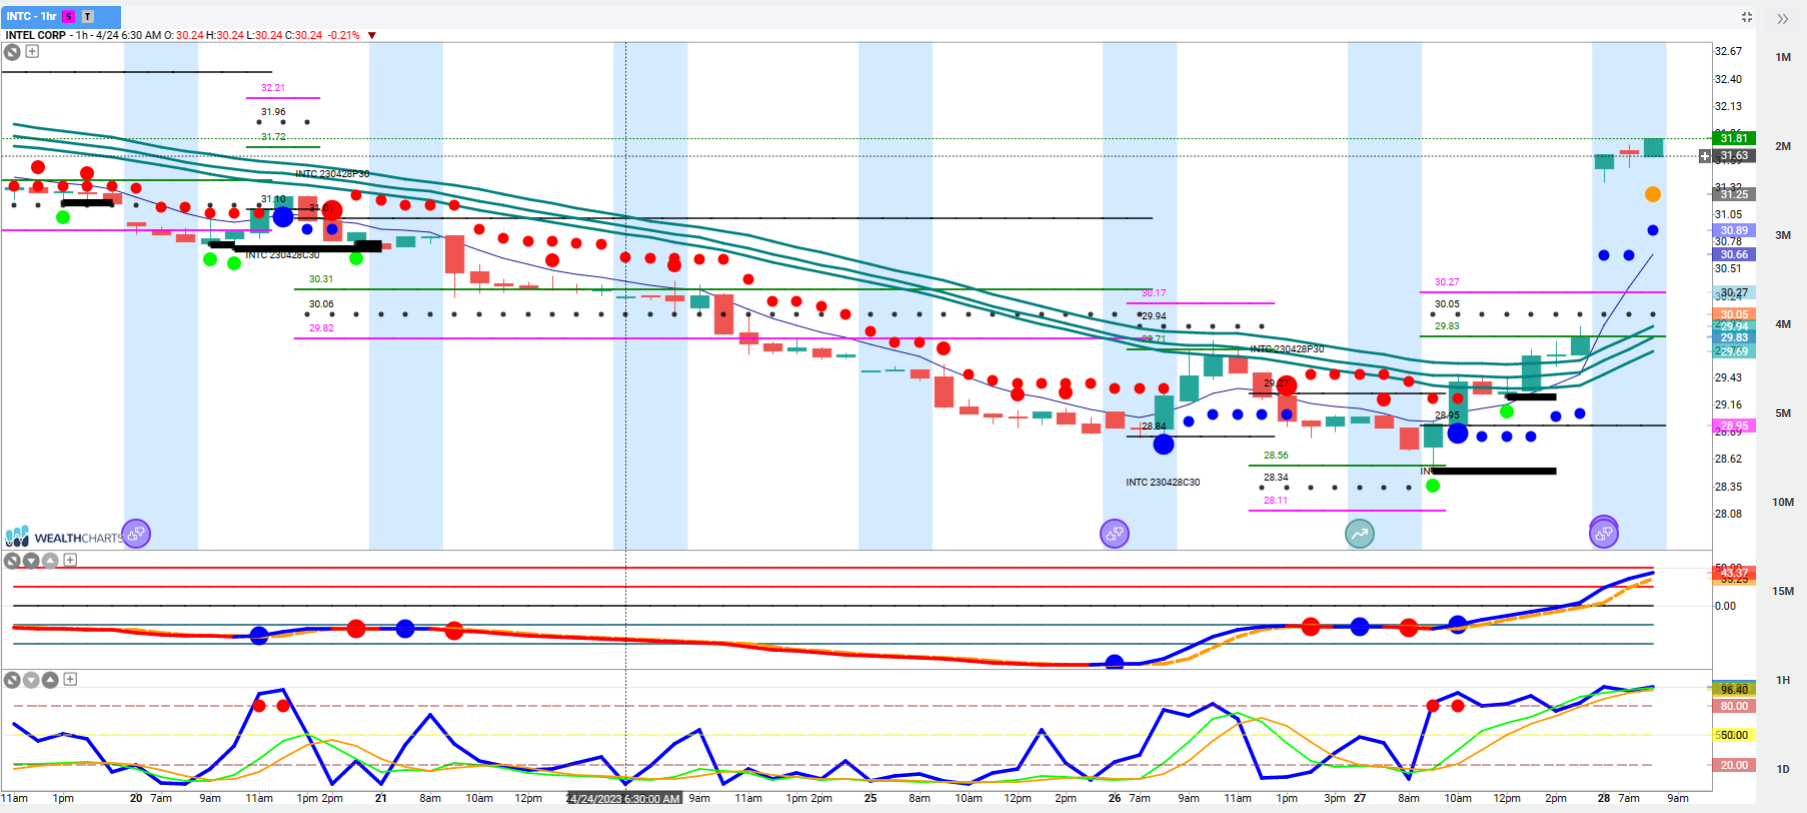Hide indicators on the bottom stochastic panel
Screen dimensions: 1807x813
coord(12,680)
